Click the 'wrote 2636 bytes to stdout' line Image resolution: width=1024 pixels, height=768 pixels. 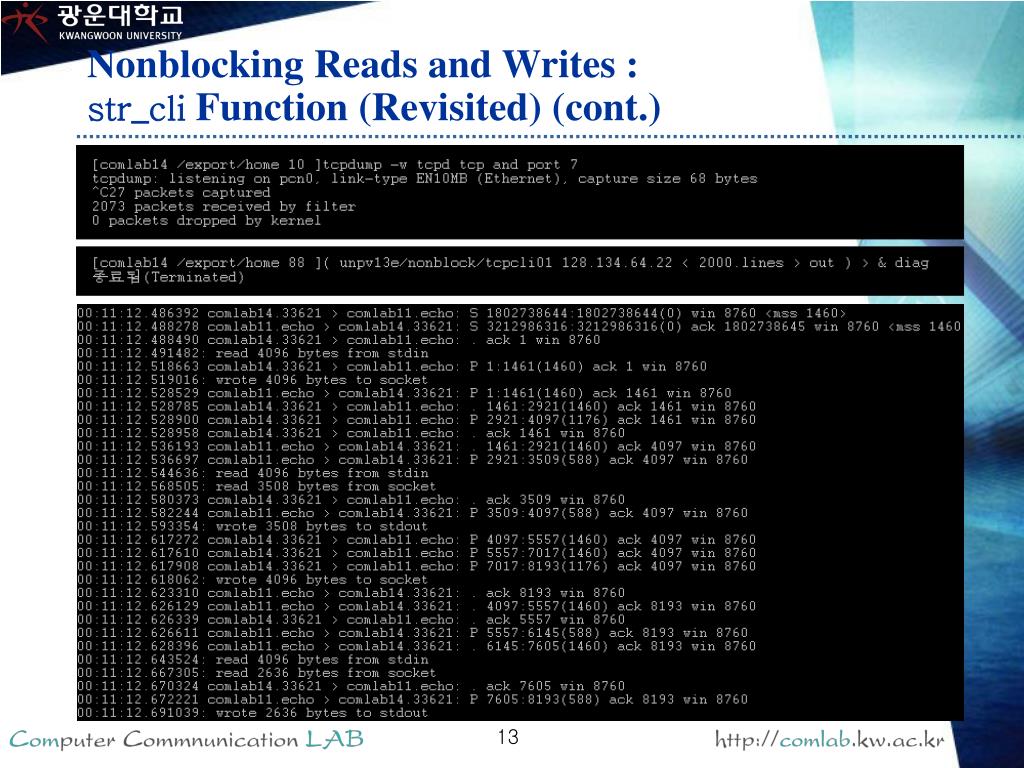[253, 713]
